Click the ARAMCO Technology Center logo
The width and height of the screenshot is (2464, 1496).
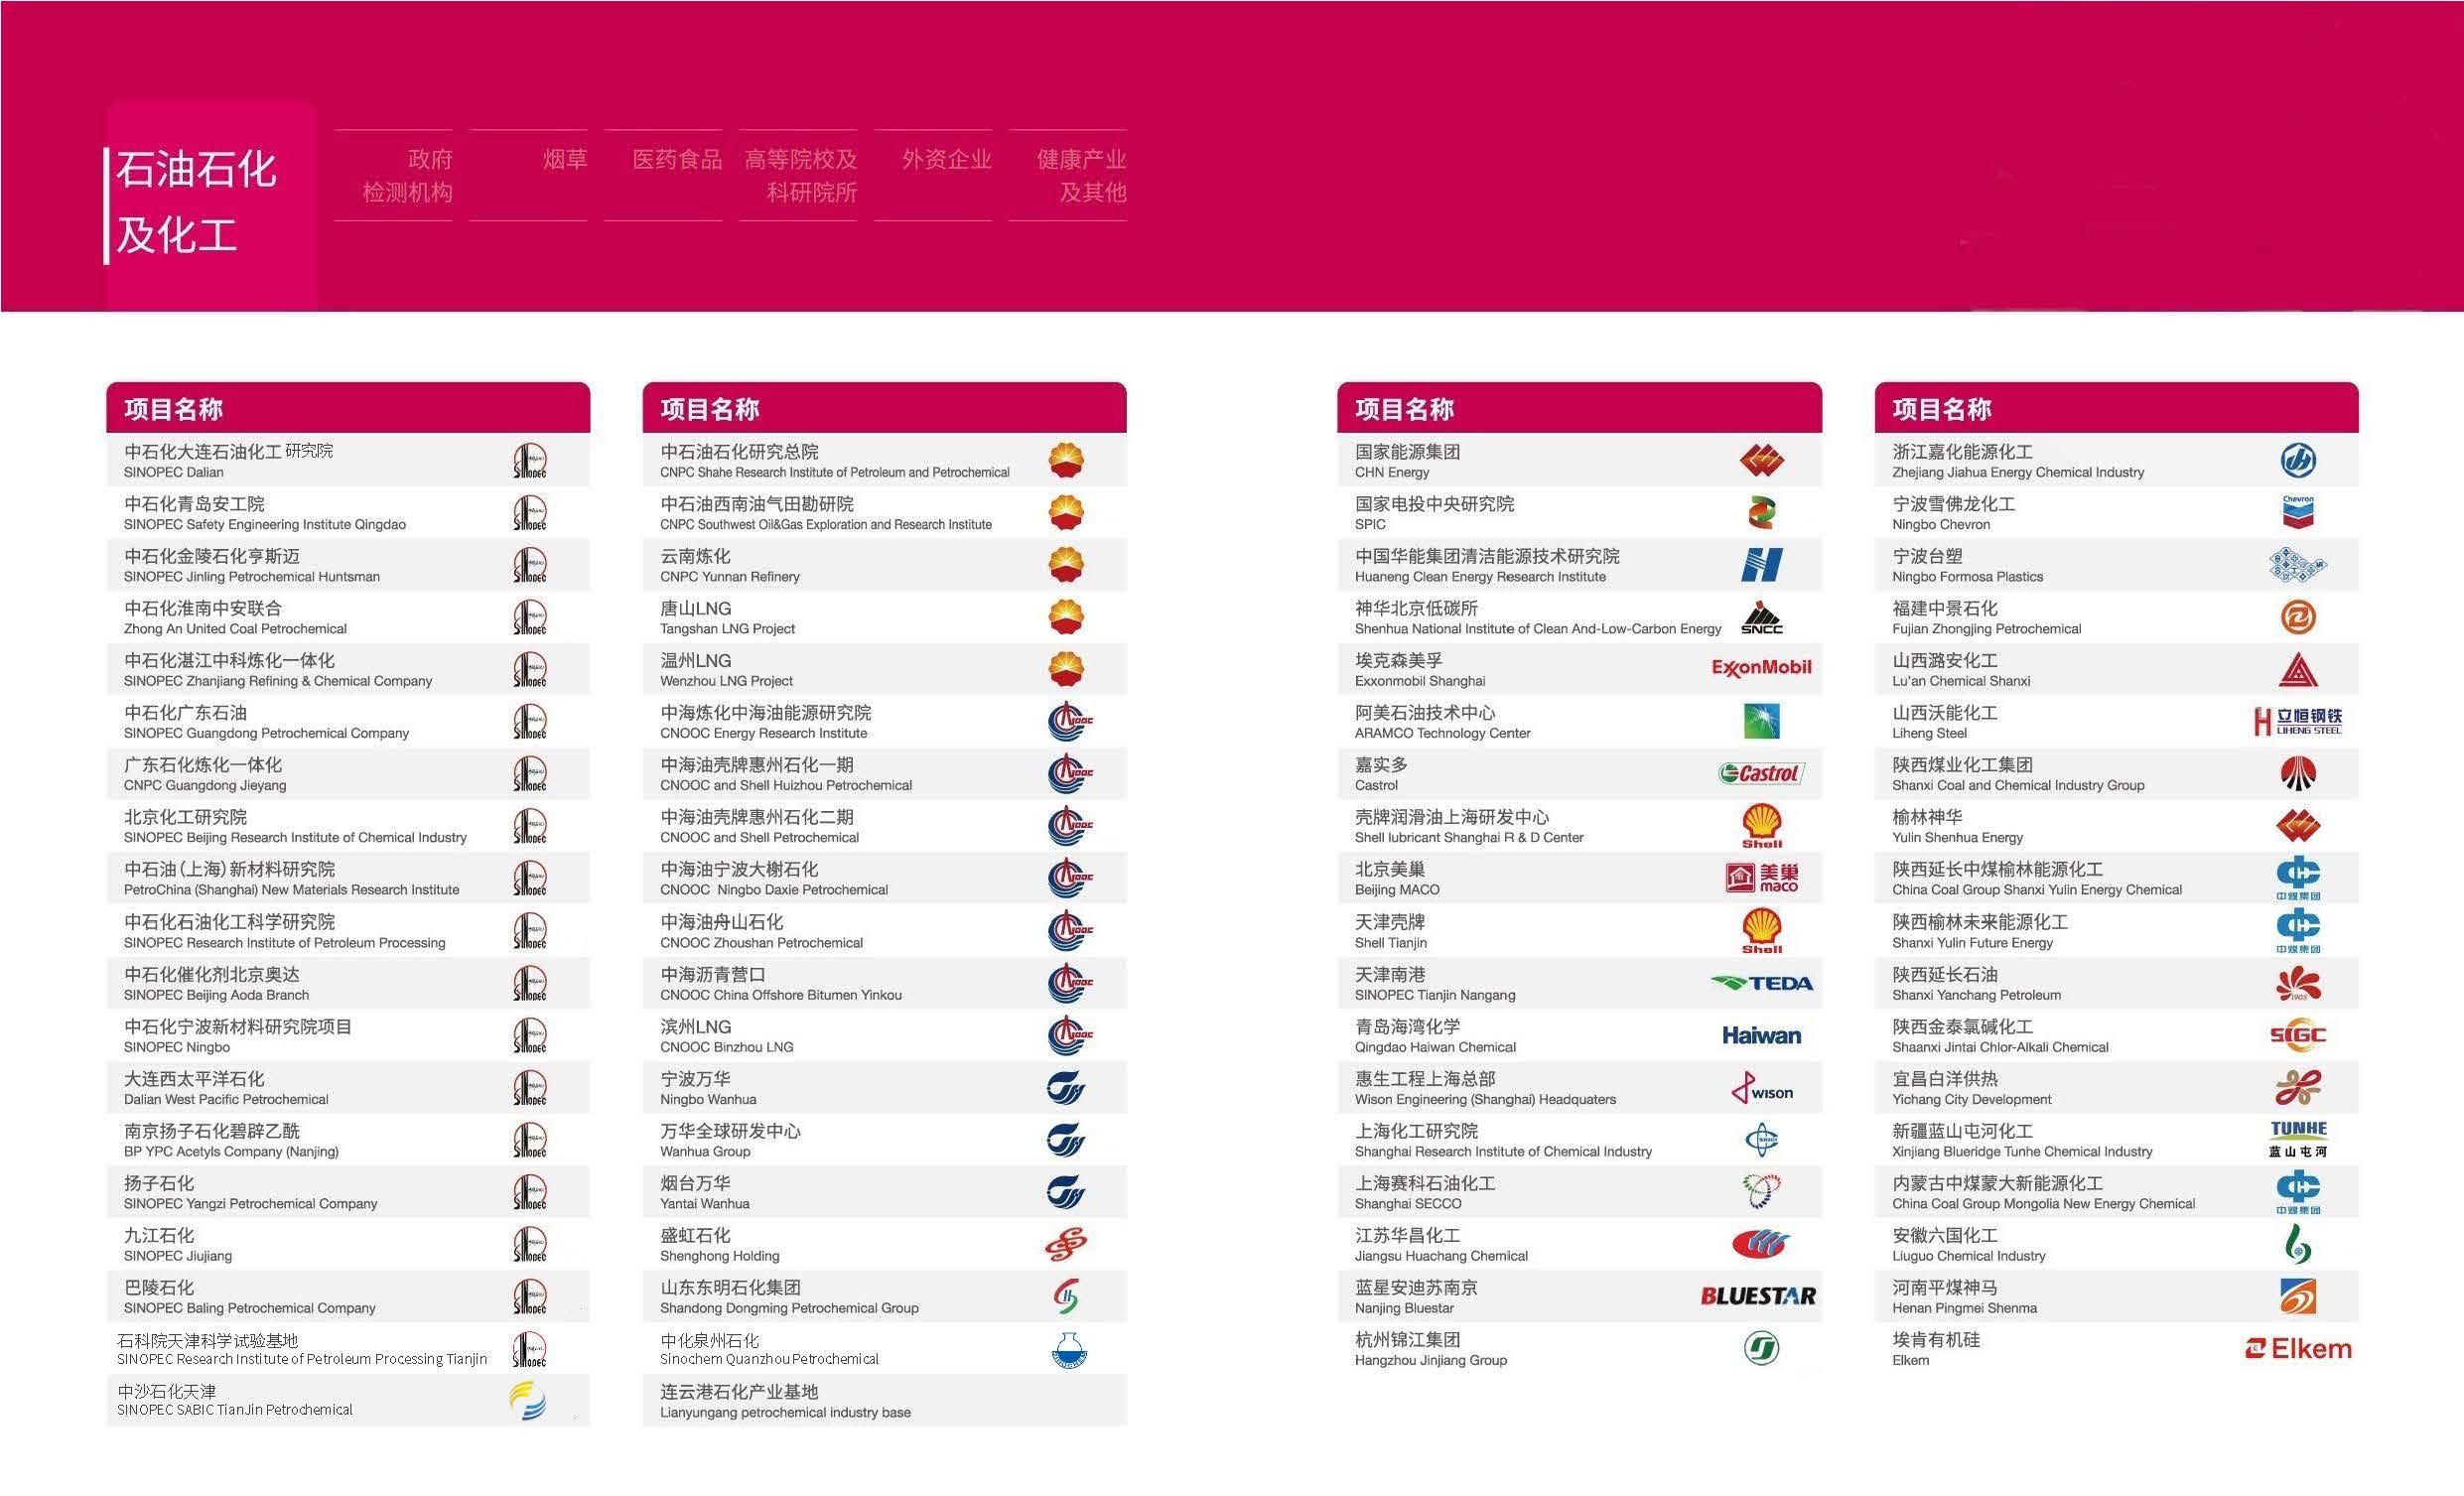point(1761,721)
